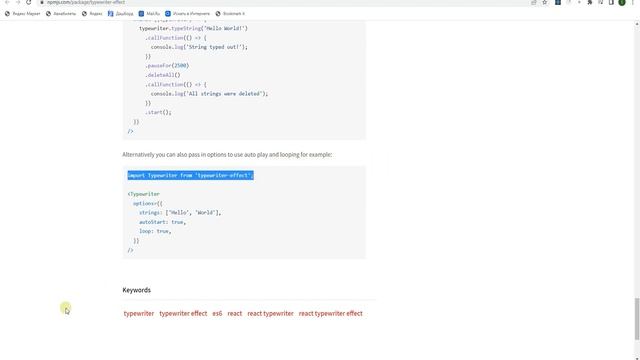Open the Яндекс bookmark

point(92,13)
